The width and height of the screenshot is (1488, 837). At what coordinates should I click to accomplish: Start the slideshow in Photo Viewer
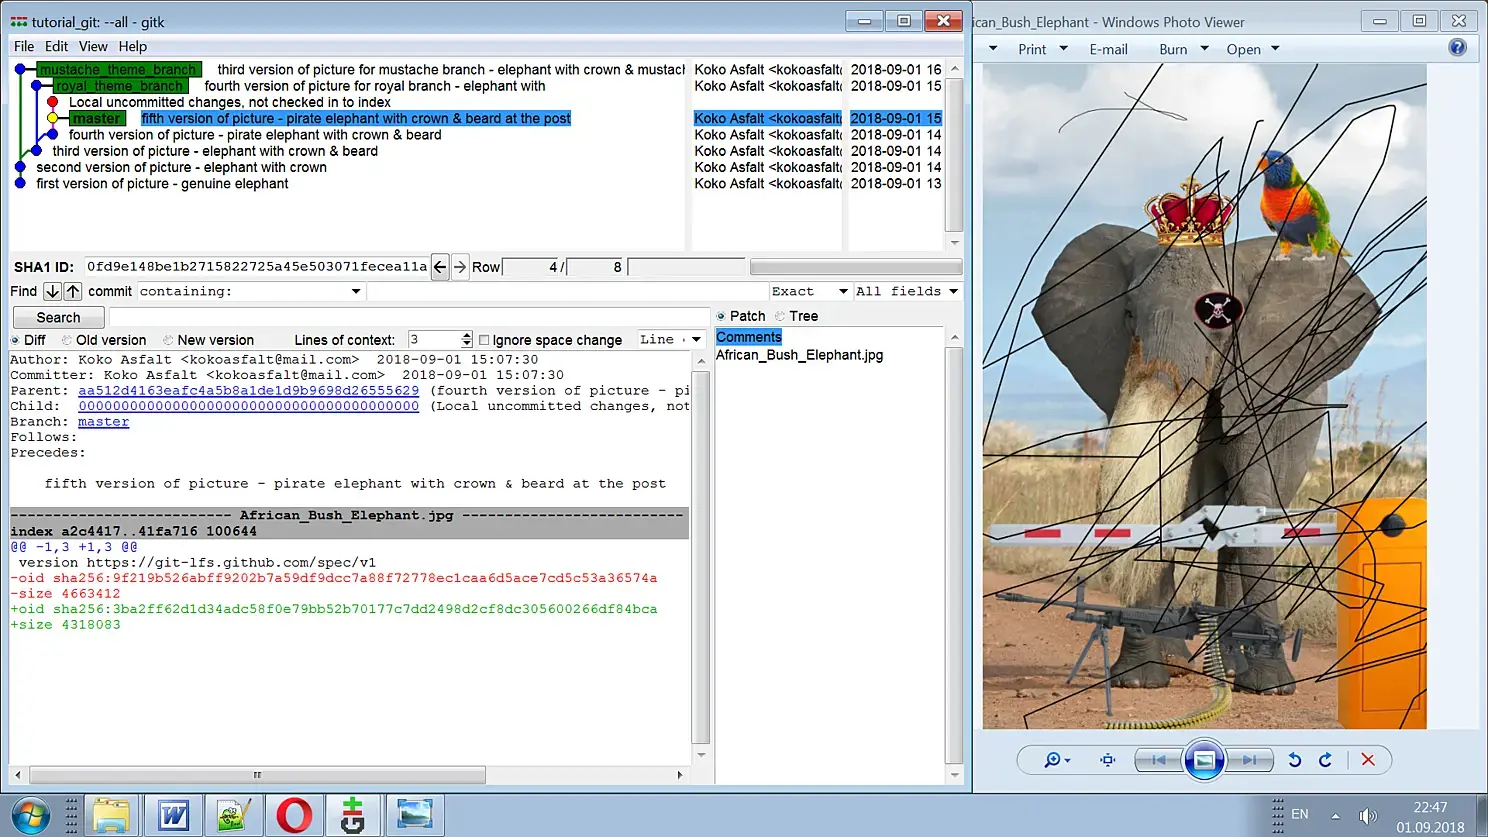click(x=1204, y=760)
